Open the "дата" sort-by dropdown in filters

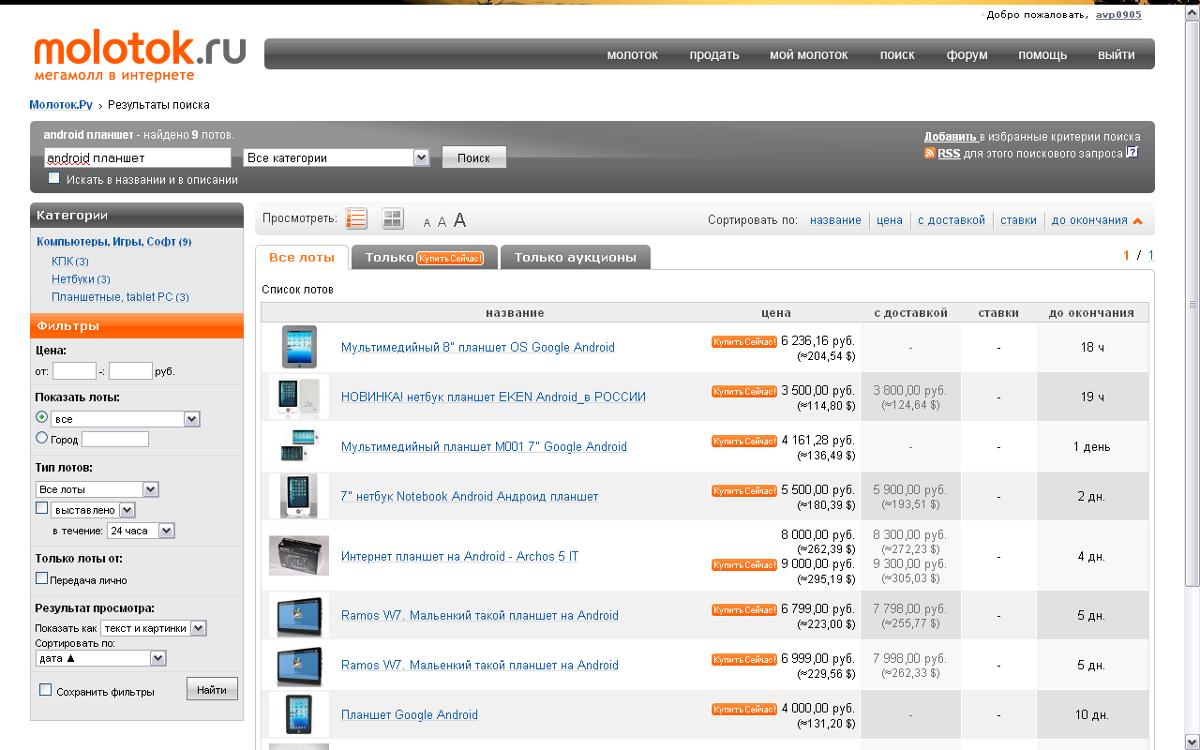pos(100,658)
